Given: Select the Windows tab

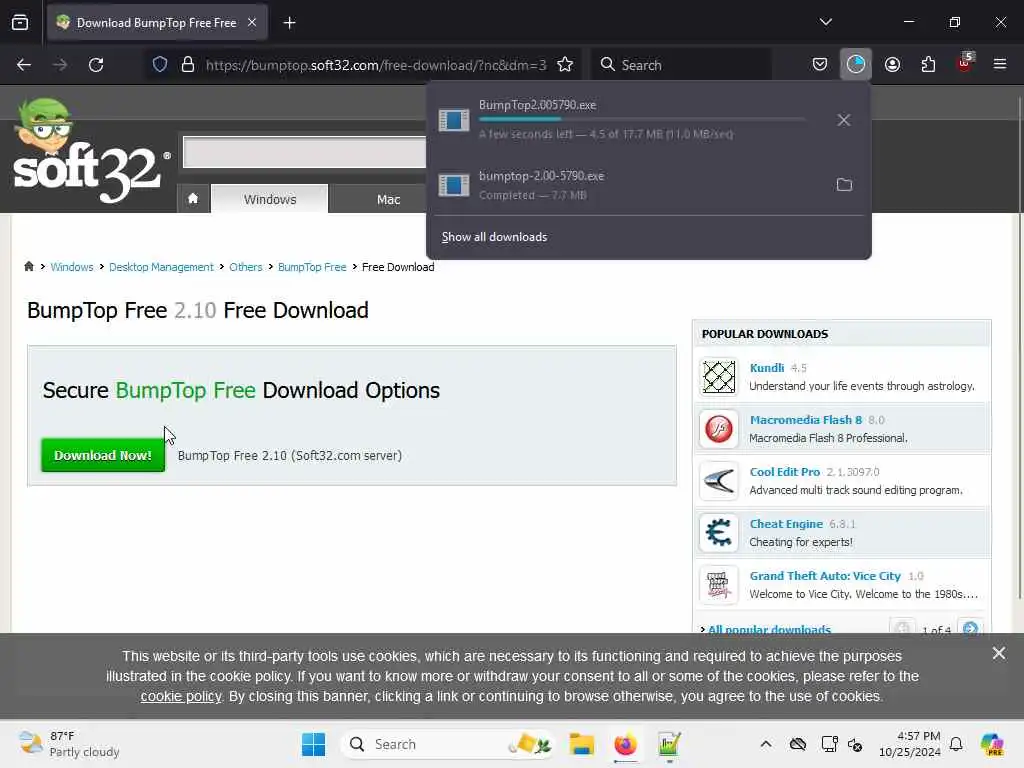Looking at the screenshot, I should 270,199.
